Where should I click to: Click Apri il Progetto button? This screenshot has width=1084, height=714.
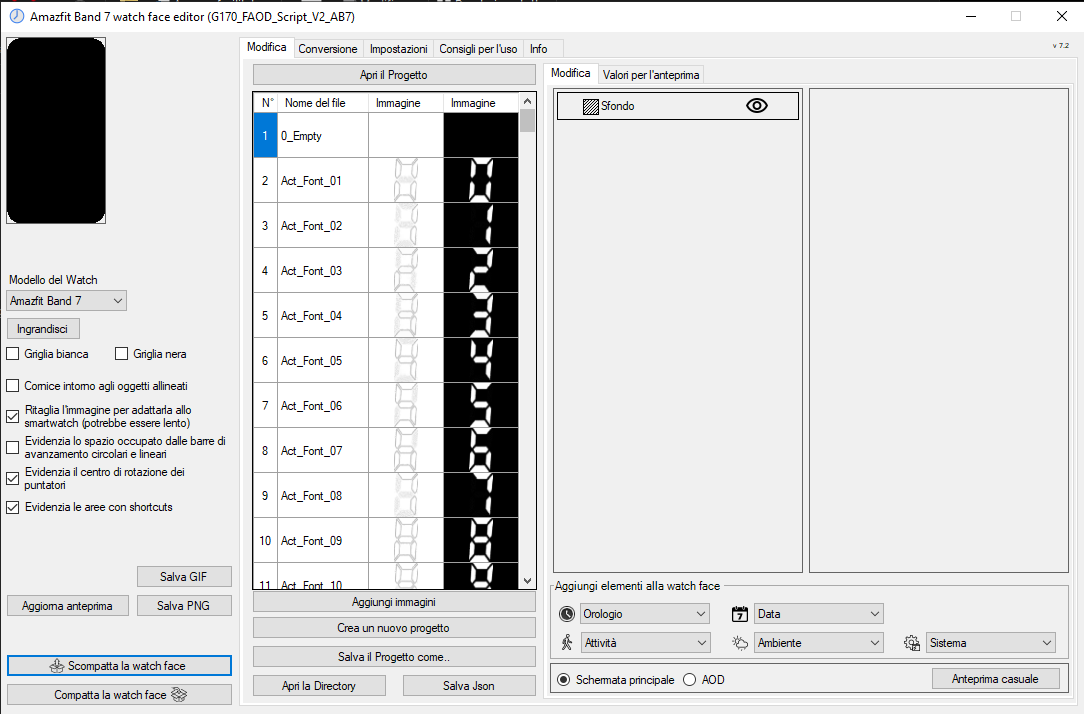coord(394,75)
